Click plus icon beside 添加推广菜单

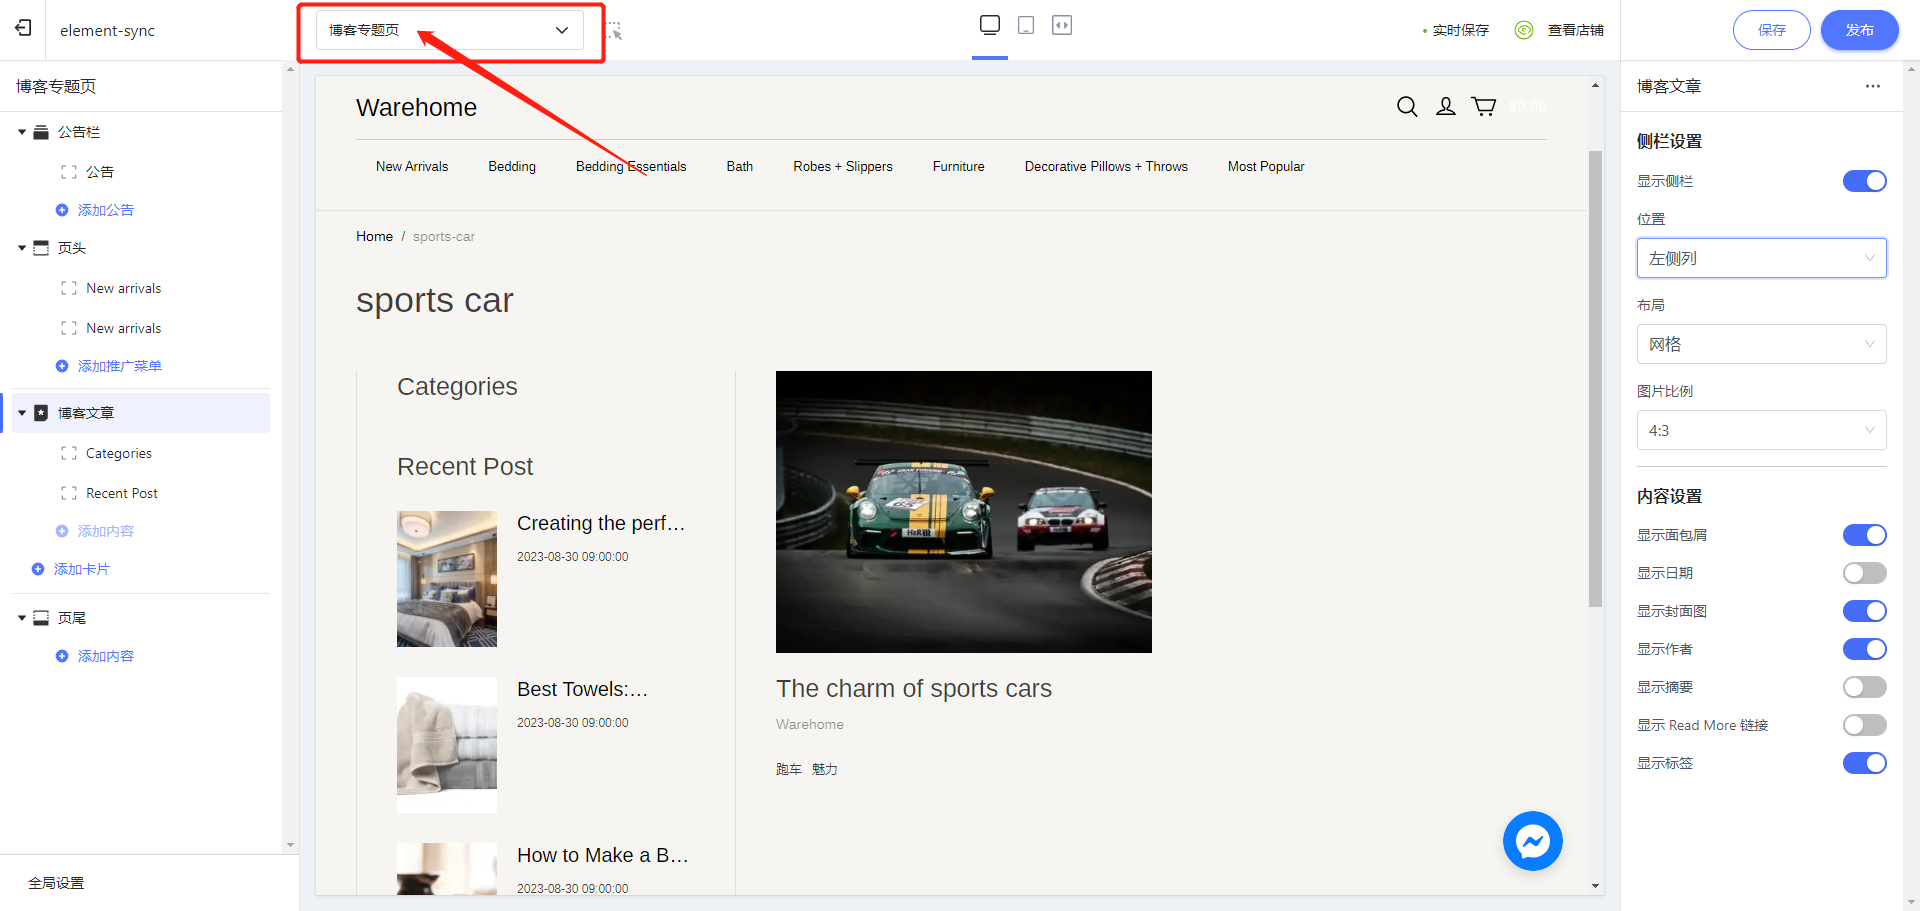[x=62, y=366]
